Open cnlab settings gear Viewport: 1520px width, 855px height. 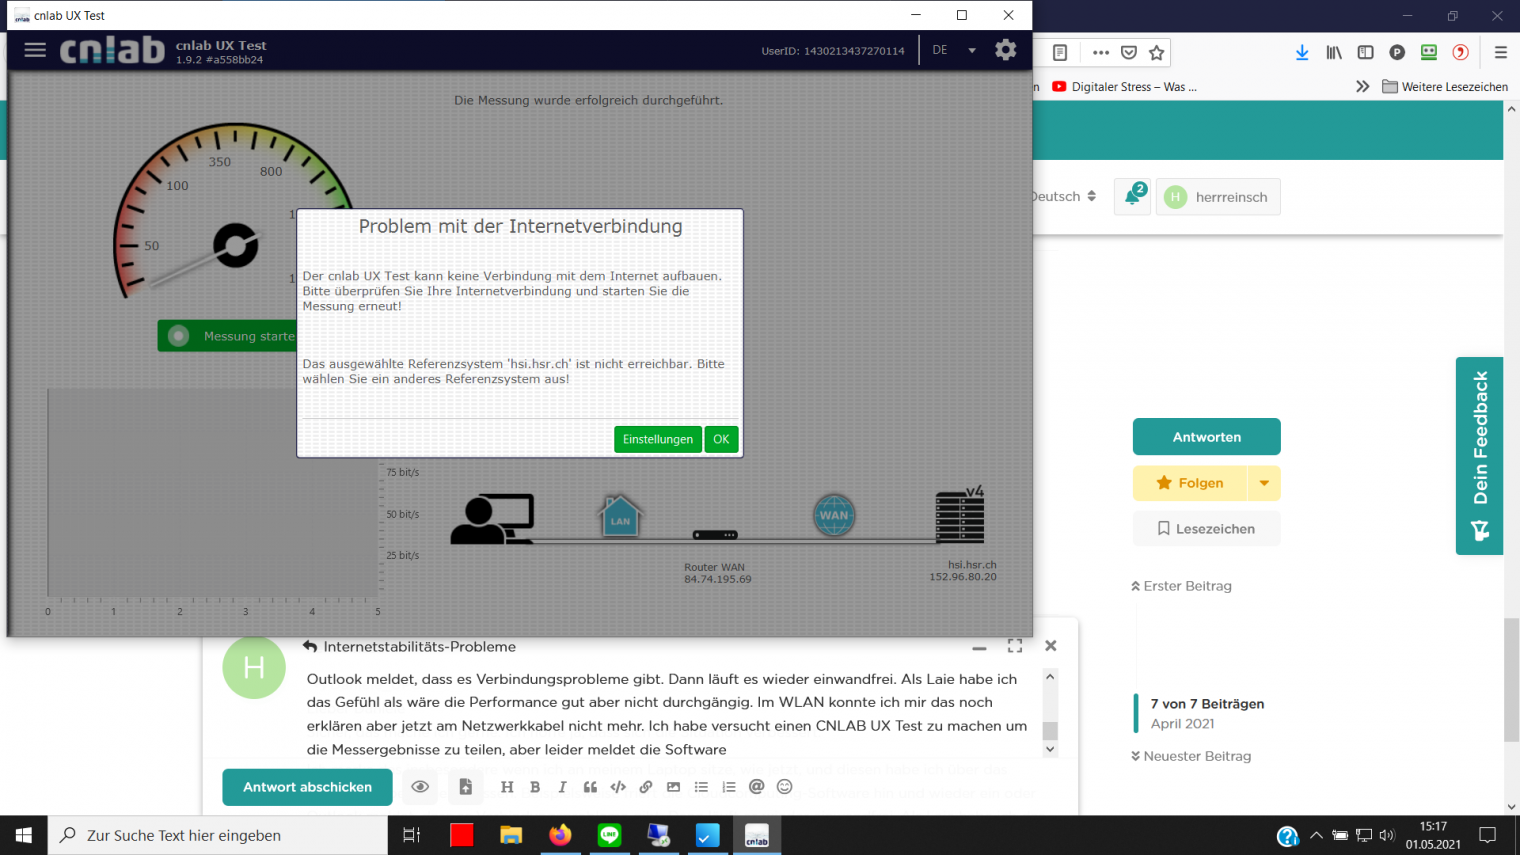click(x=1005, y=50)
